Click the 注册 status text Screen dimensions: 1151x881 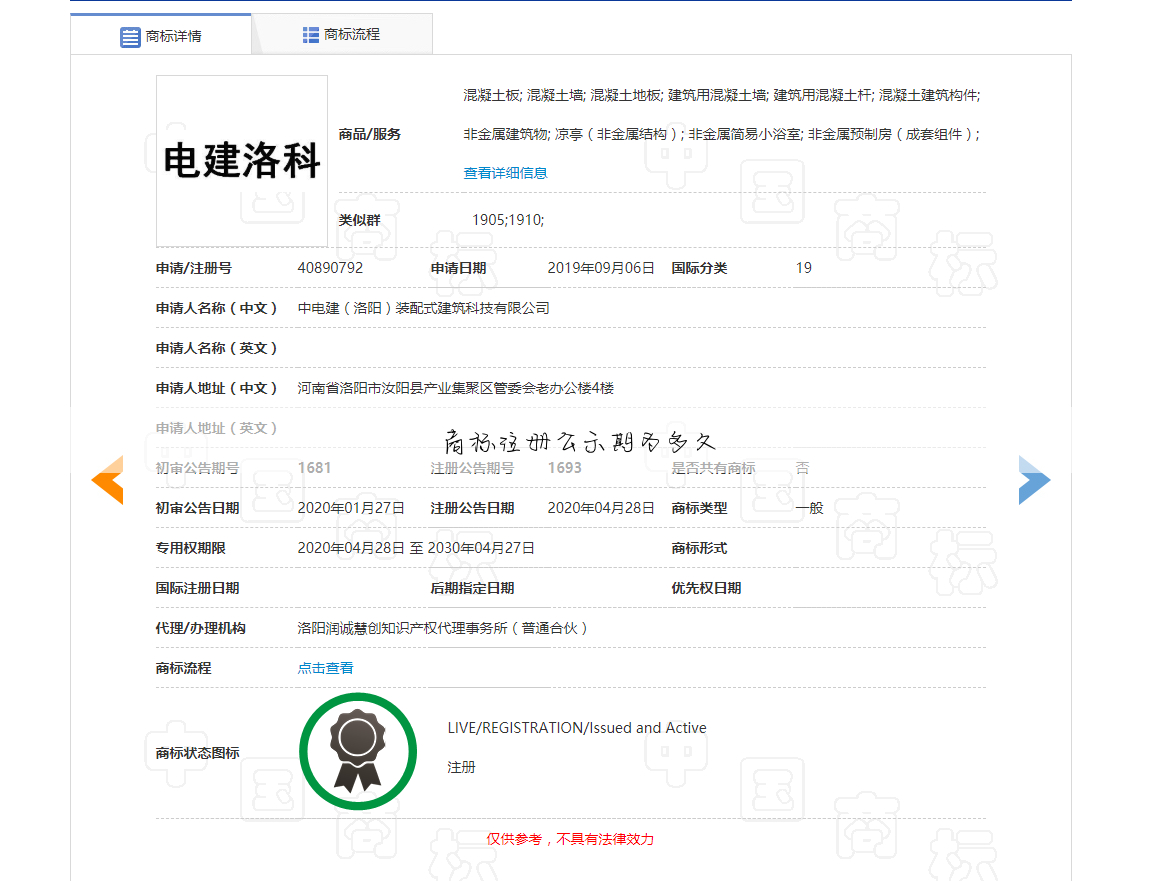pyautogui.click(x=461, y=767)
